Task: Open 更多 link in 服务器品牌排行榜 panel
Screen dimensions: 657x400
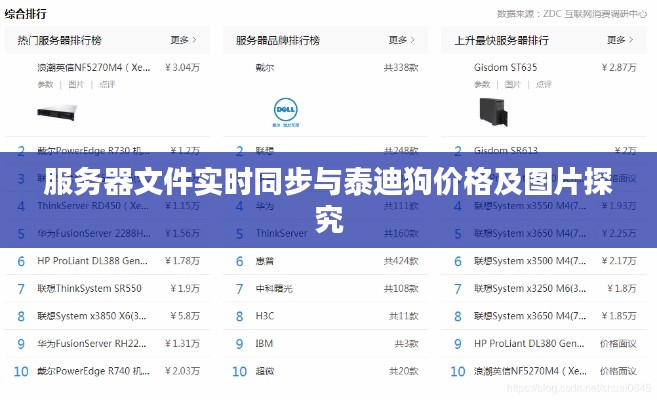Action: pos(401,40)
